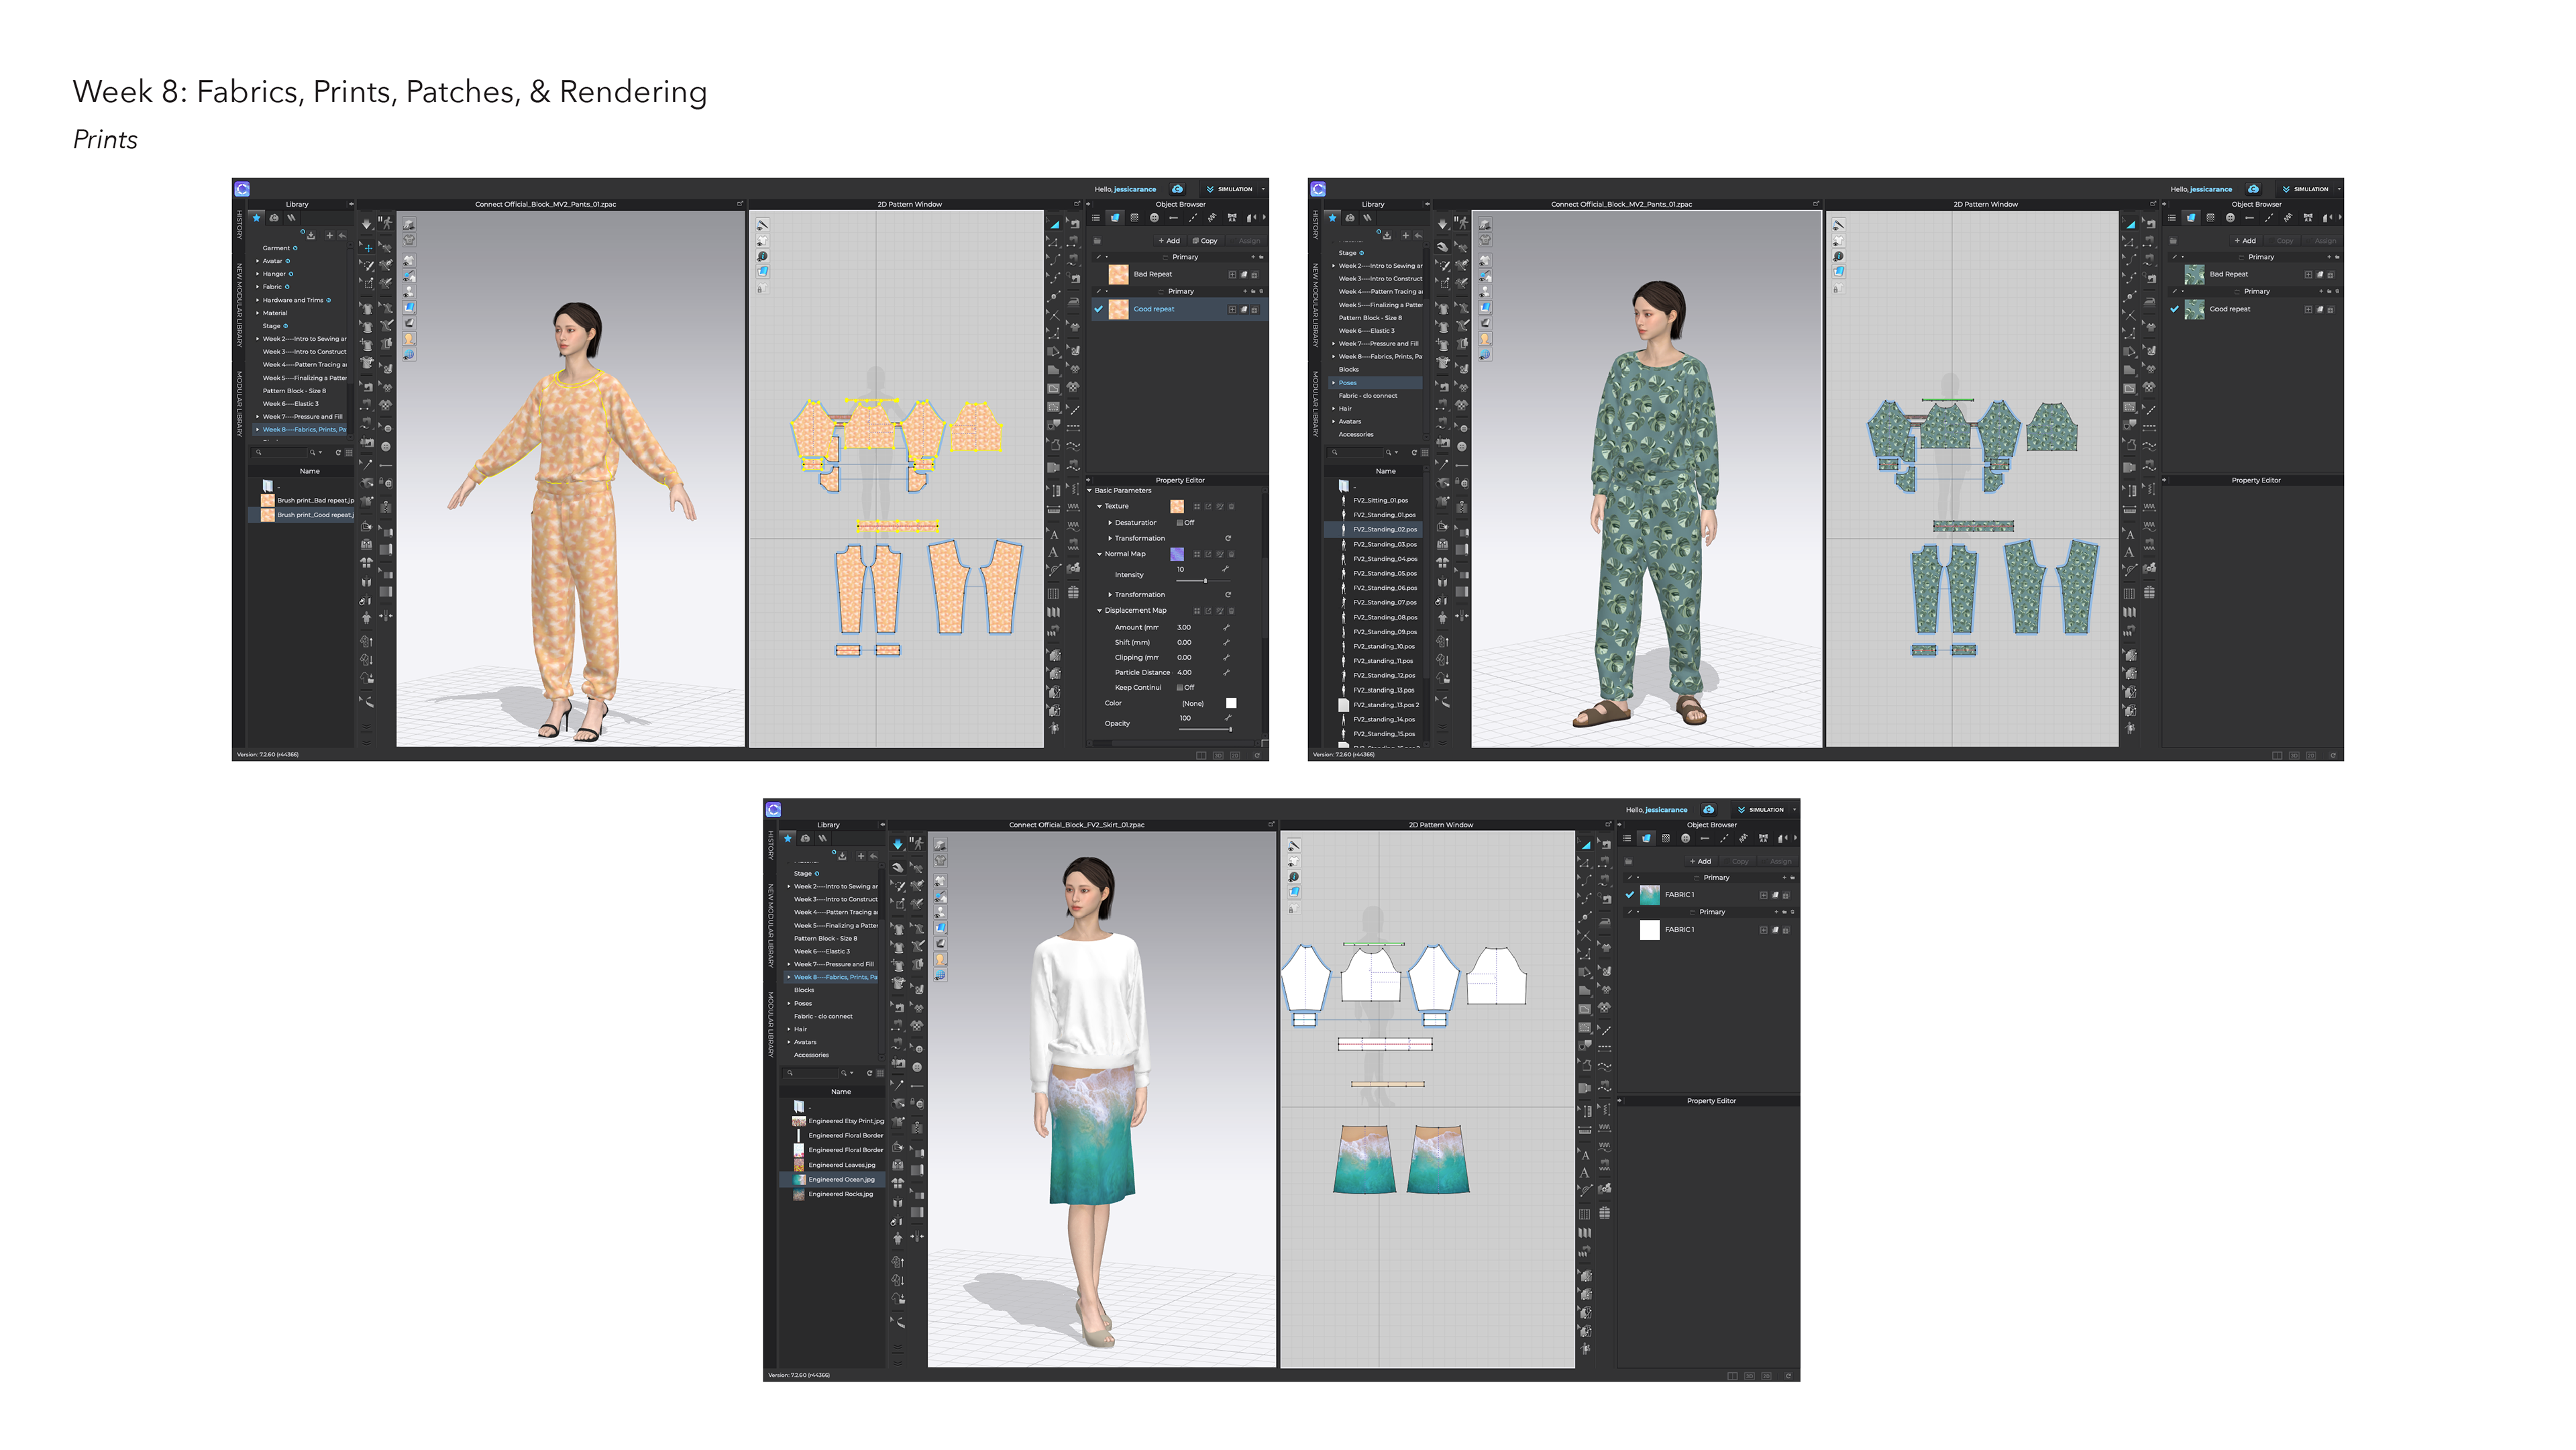The width and height of the screenshot is (2576, 1450).
Task: Open the Hanger library folder
Action: pos(274,274)
